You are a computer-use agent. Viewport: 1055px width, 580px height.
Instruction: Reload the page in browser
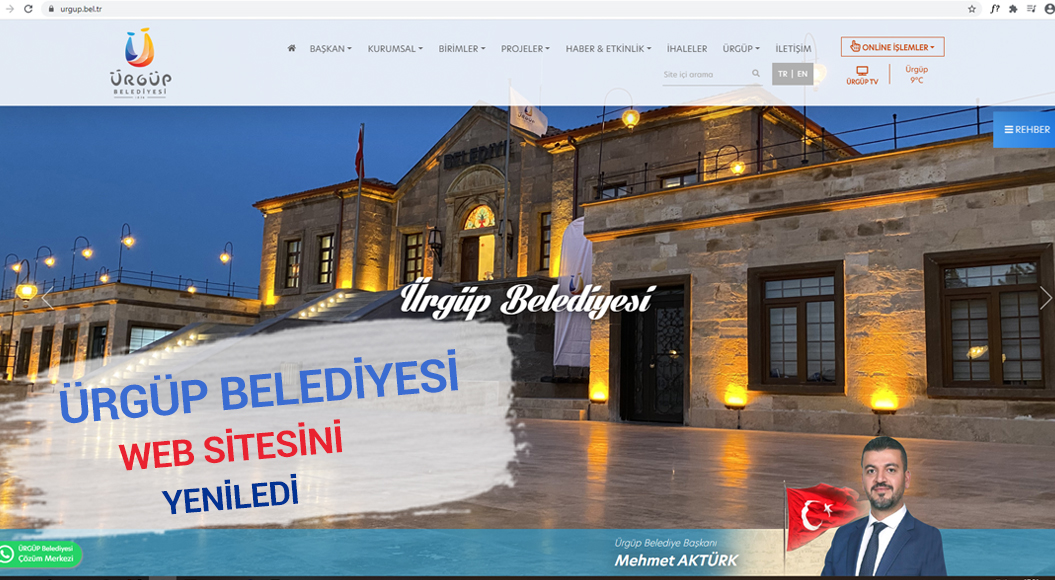click(28, 9)
